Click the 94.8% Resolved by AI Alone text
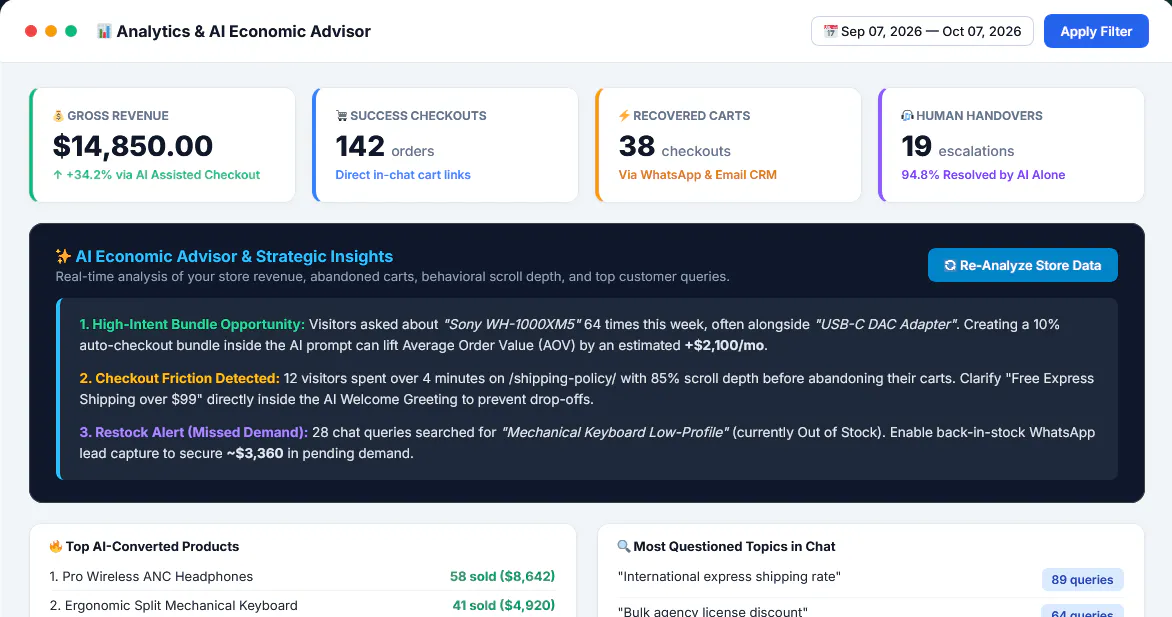The height and width of the screenshot is (617, 1172). [x=983, y=175]
